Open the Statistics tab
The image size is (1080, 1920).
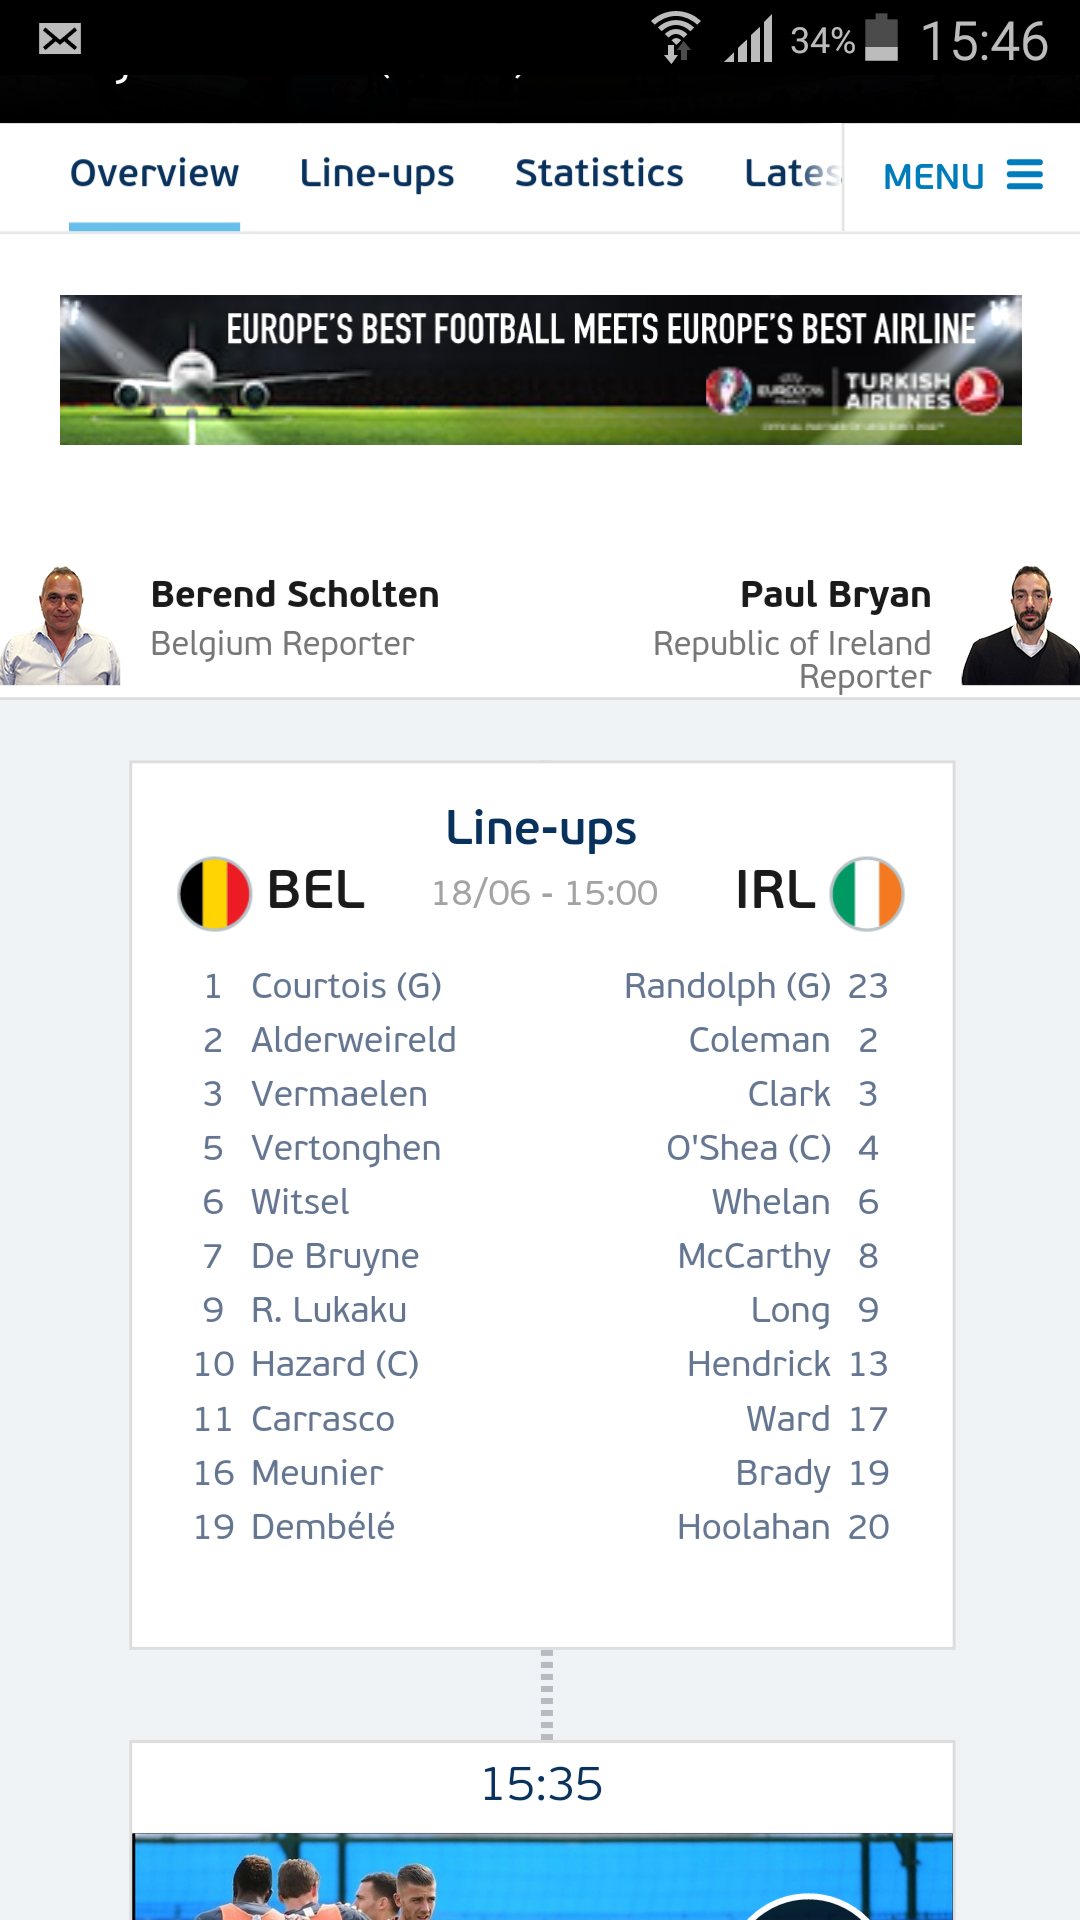599,174
